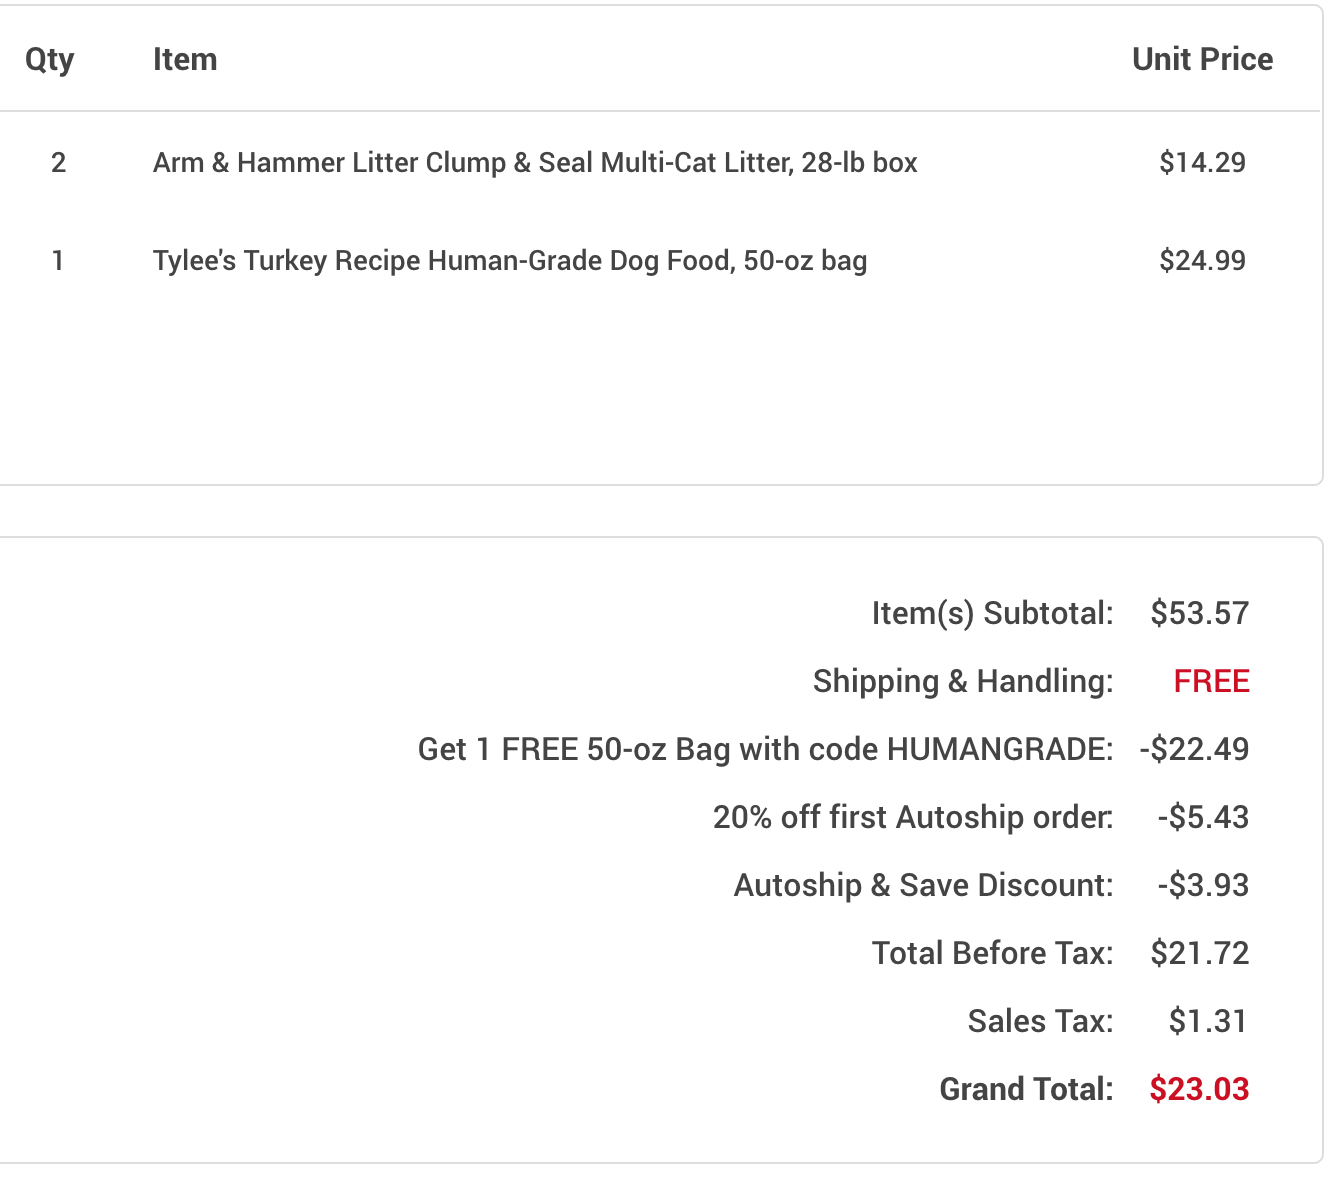
Task: Click the $14.29 unit price
Action: click(x=1202, y=162)
